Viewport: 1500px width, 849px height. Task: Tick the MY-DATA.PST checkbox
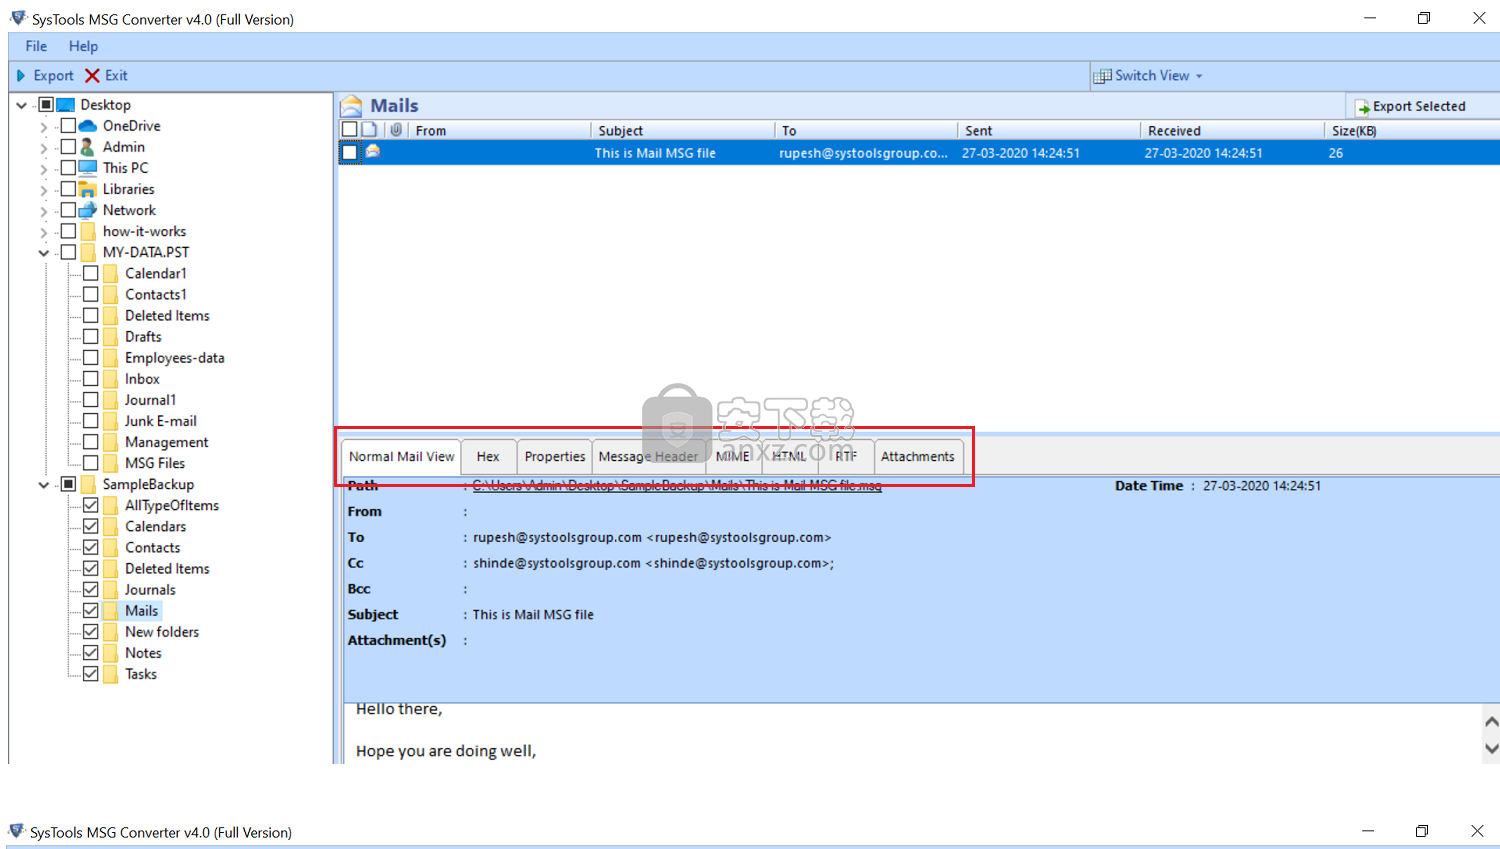(x=68, y=252)
